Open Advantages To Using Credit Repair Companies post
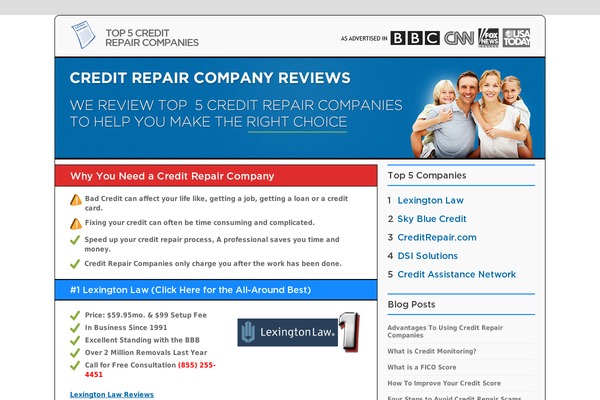Viewport: 600px width, 400px height. tap(445, 331)
